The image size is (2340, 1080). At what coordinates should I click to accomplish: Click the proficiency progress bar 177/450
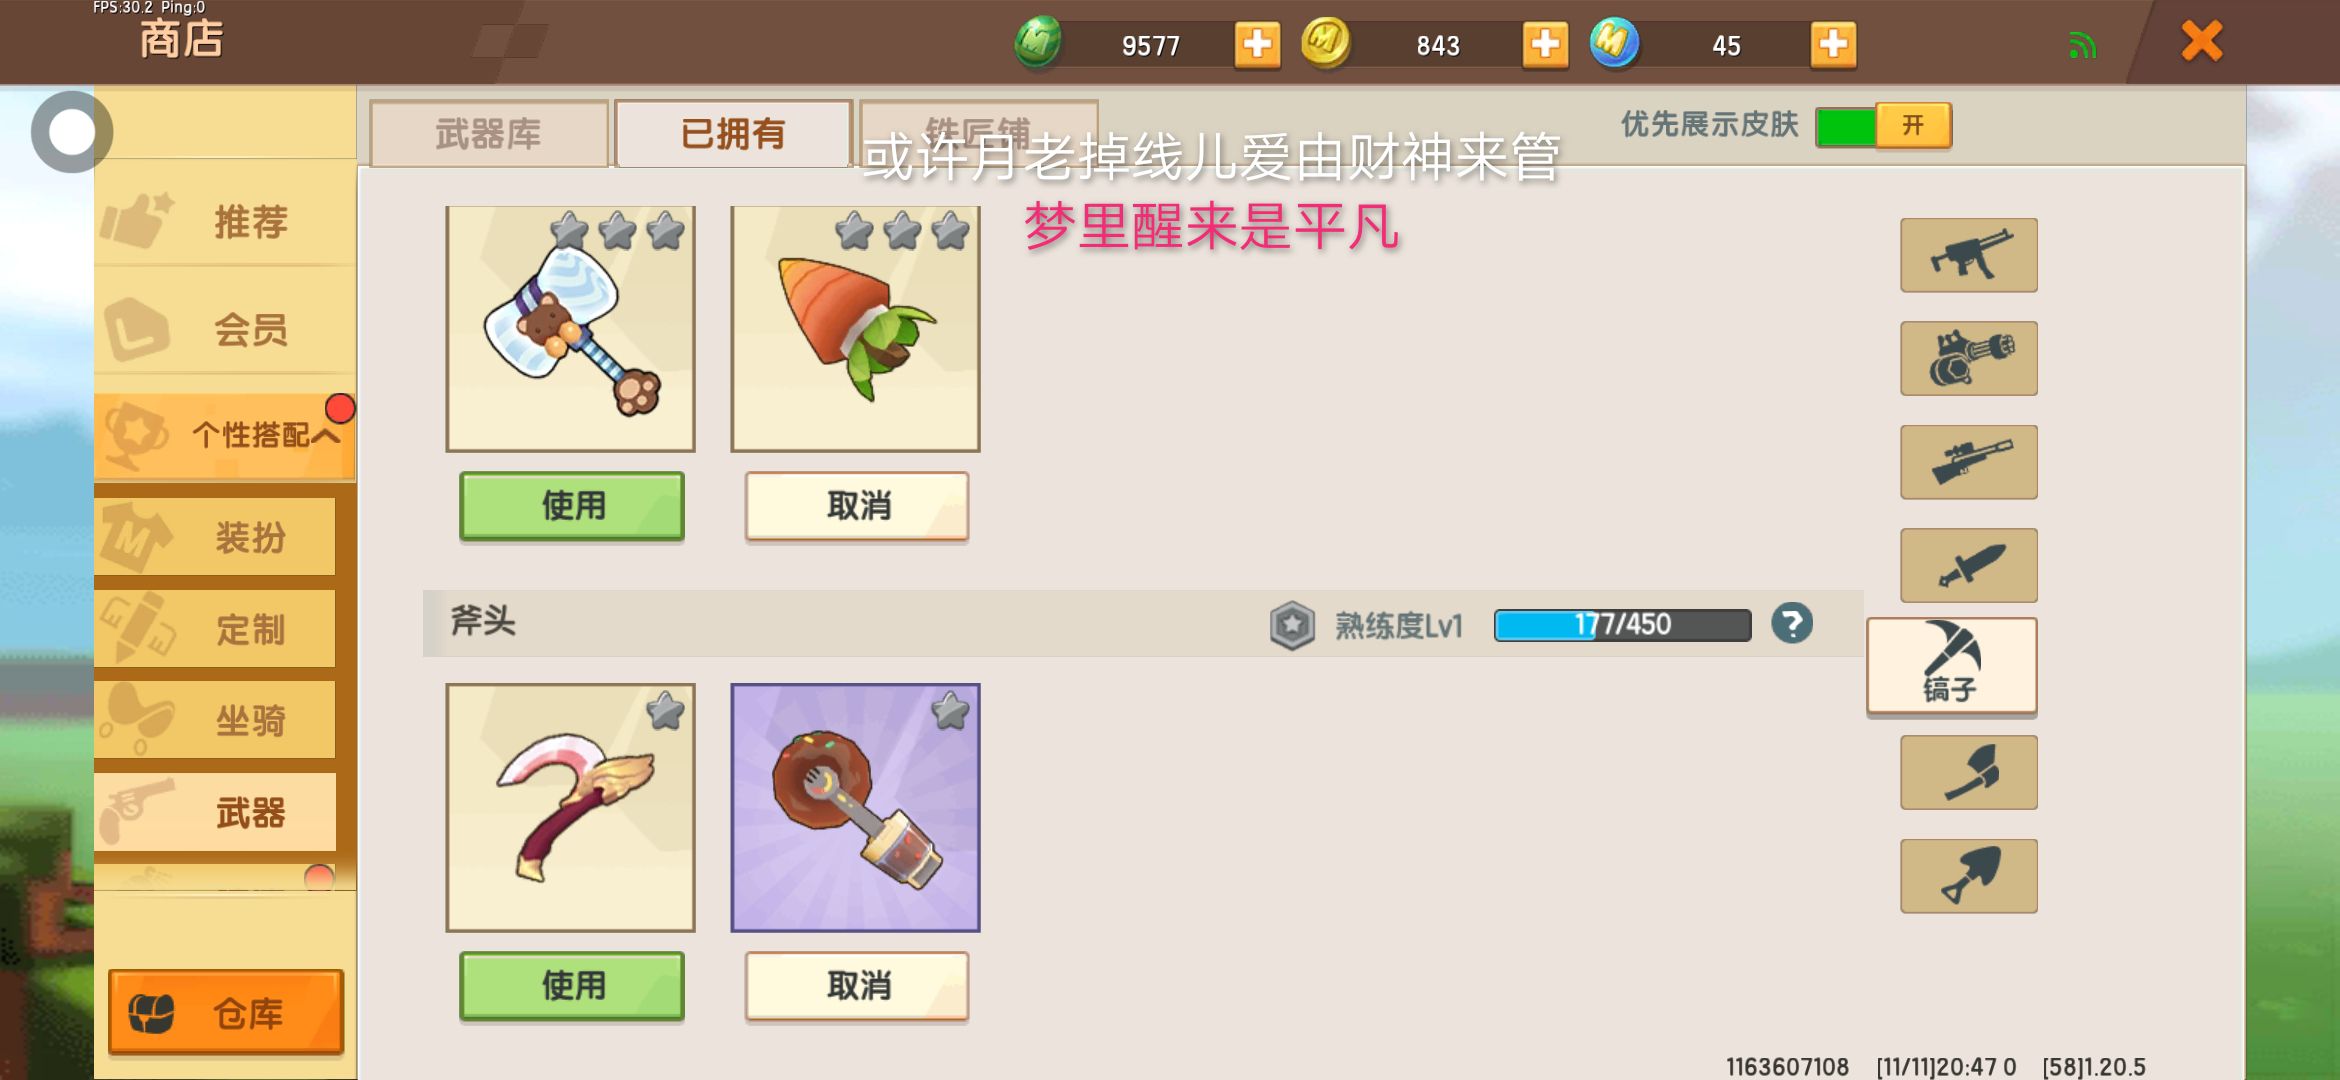click(x=1622, y=625)
